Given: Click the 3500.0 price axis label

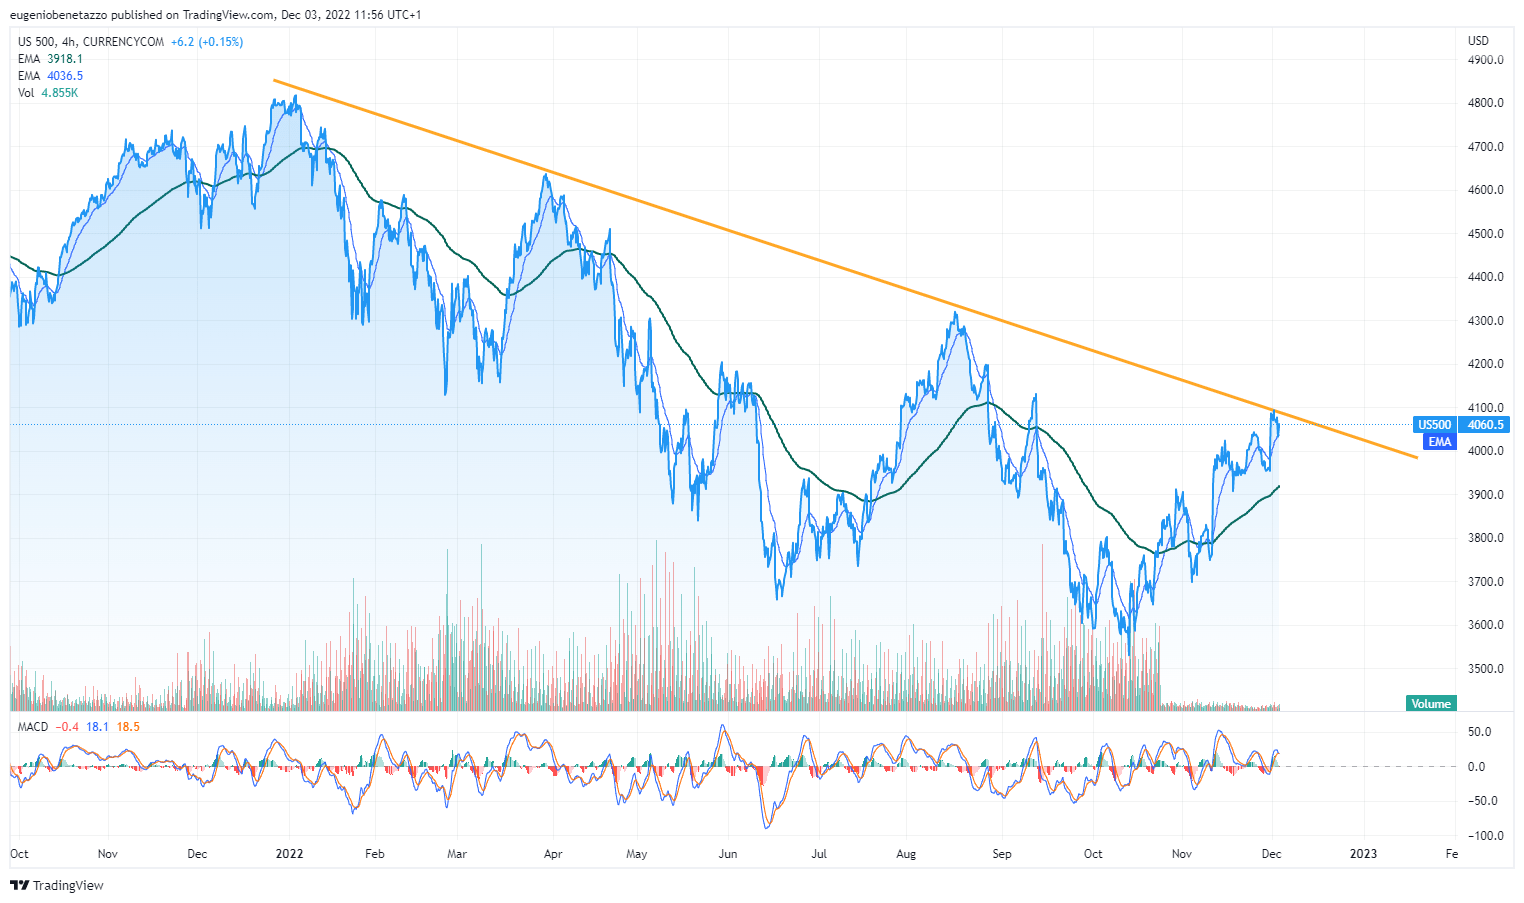Looking at the screenshot, I should pyautogui.click(x=1486, y=669).
